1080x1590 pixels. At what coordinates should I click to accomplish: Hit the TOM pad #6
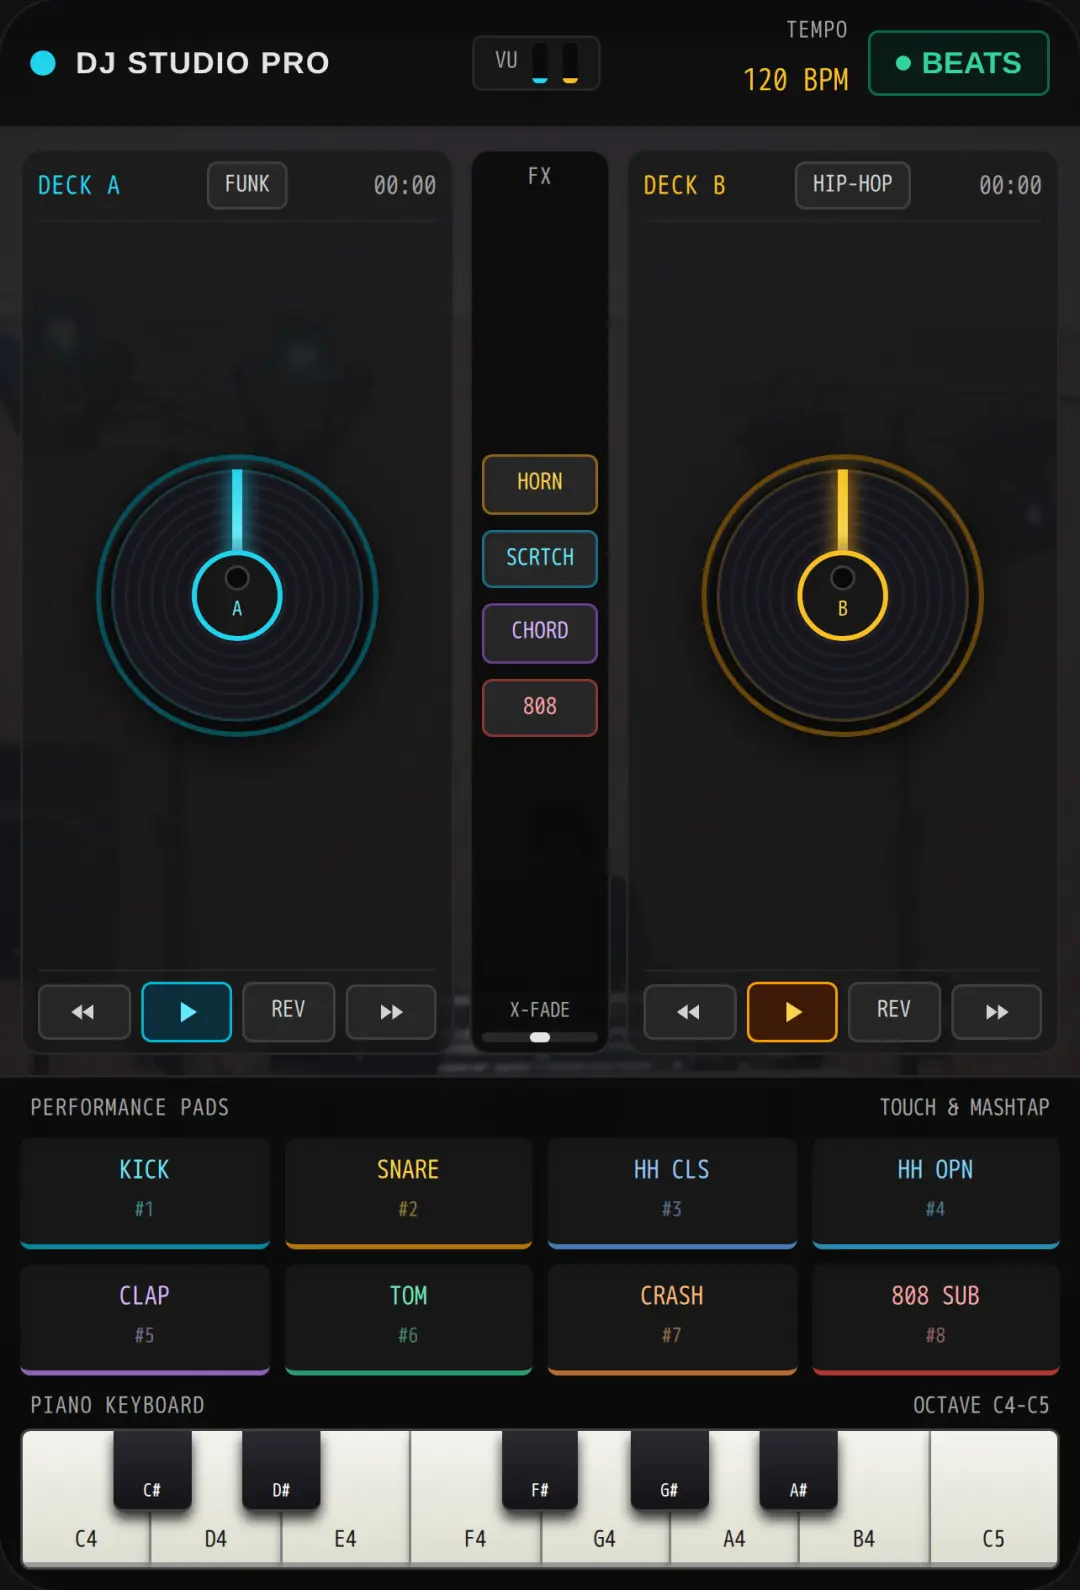point(408,1319)
